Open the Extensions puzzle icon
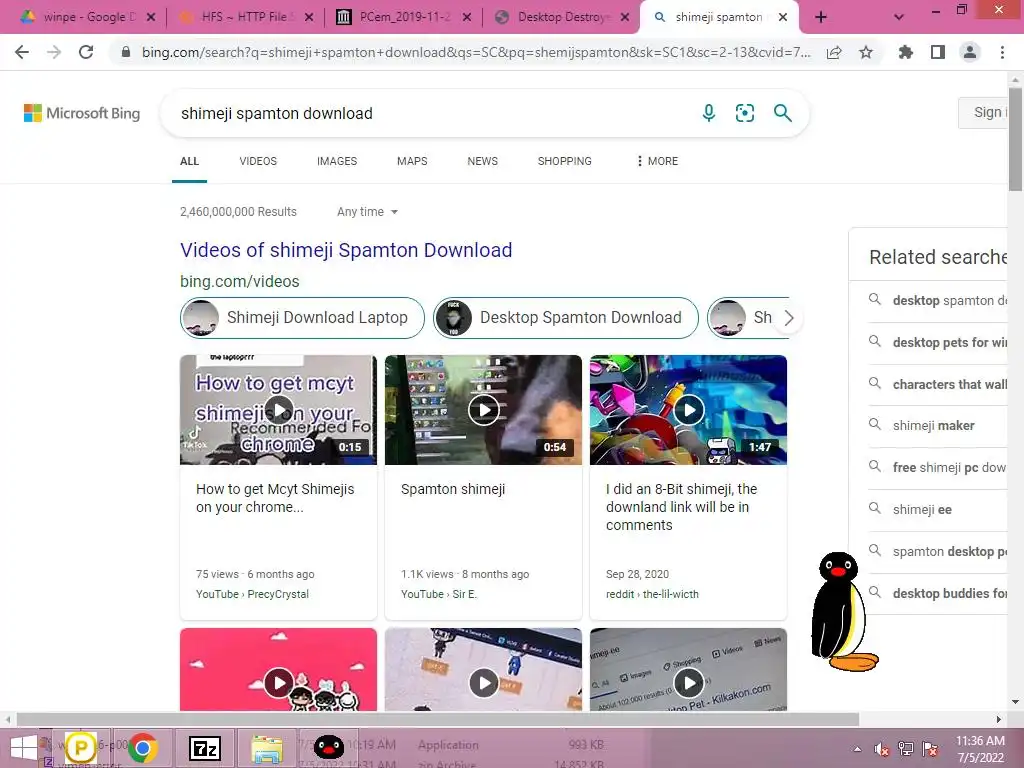The image size is (1024, 768). 906,52
